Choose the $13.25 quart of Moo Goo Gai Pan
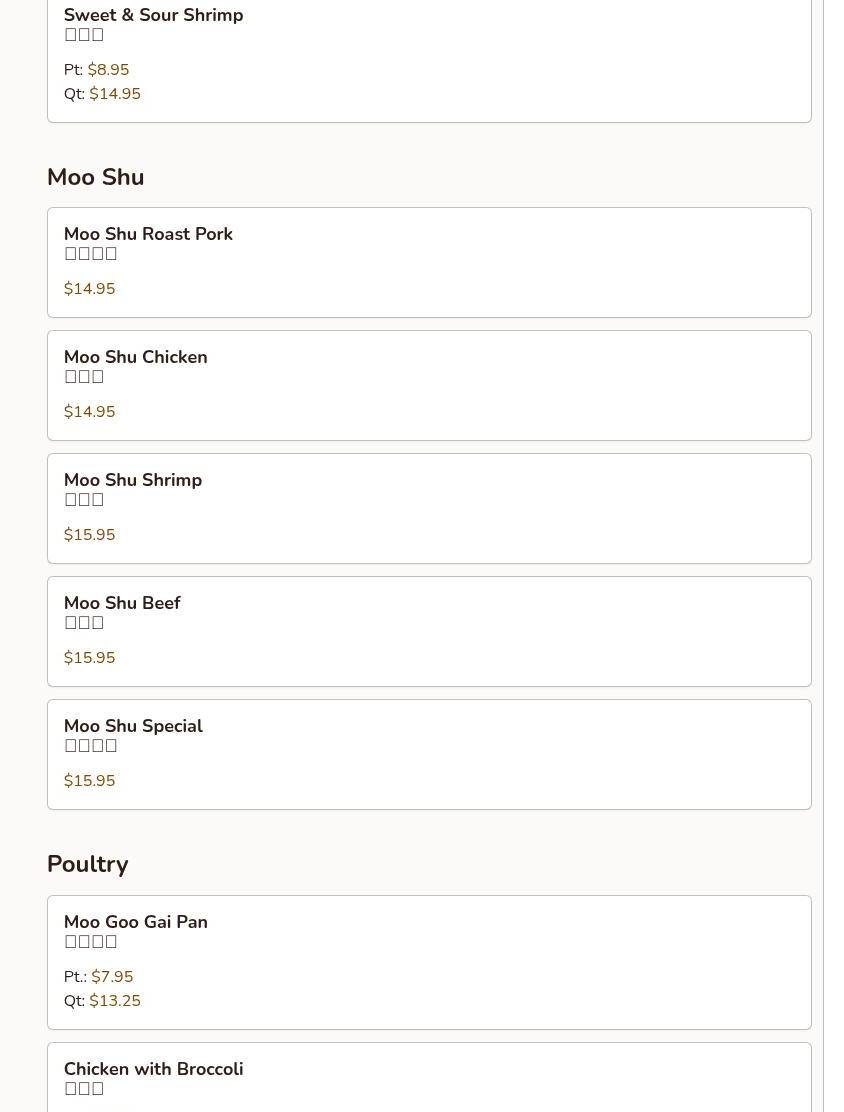The height and width of the screenshot is (1112, 844). 115,1001
